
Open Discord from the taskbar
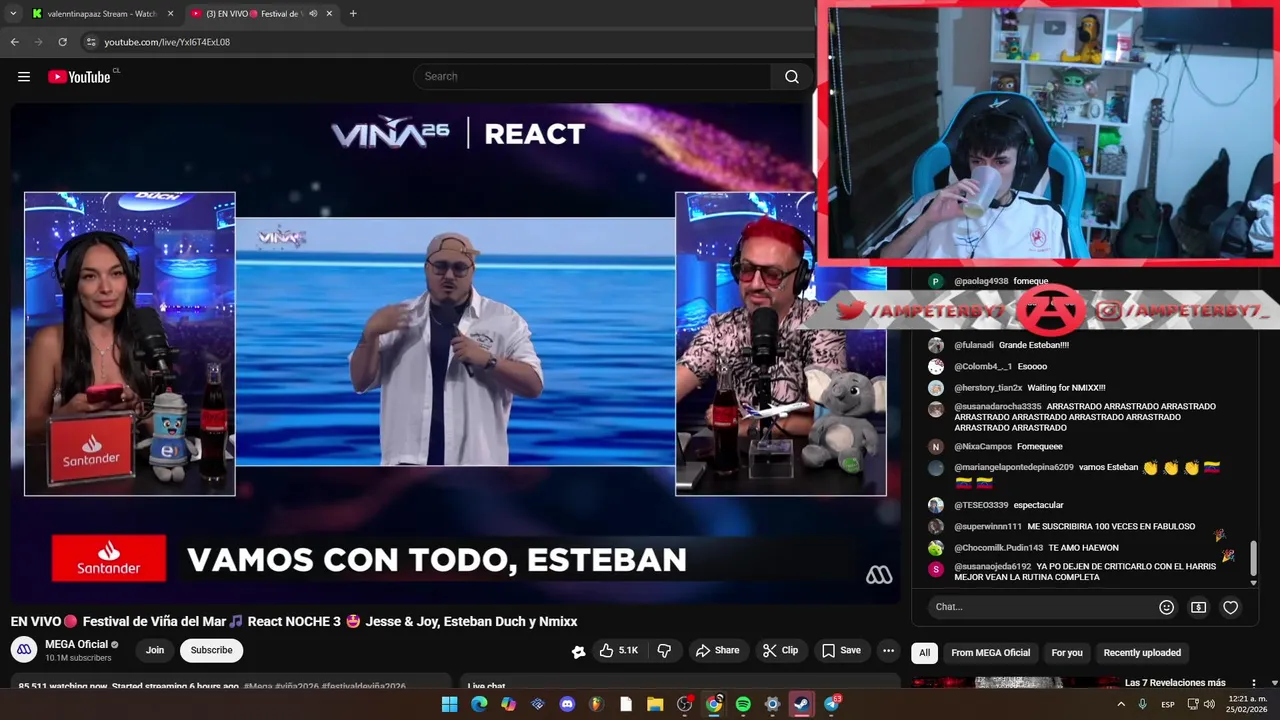[567, 704]
